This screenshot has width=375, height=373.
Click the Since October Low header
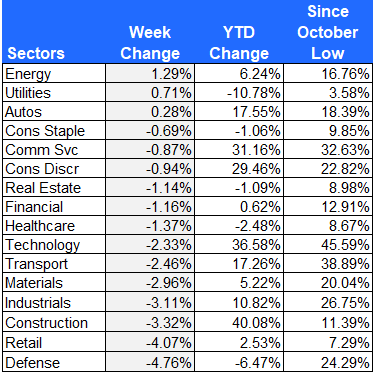(x=328, y=32)
